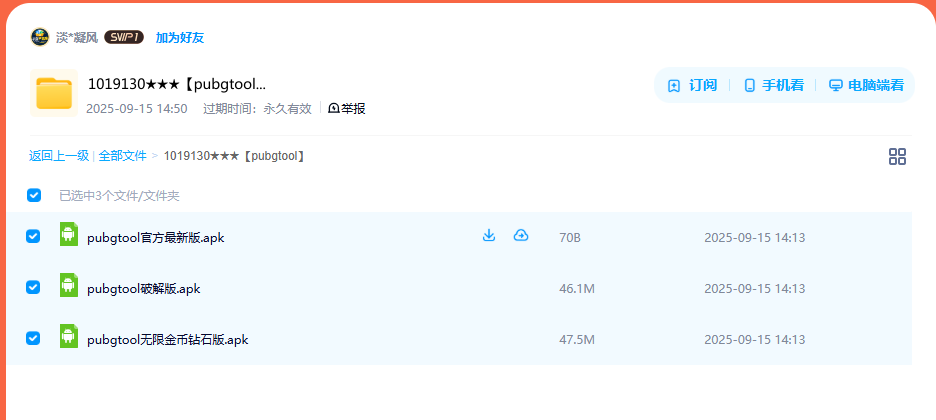Click the 47.5M file size
This screenshot has width=936, height=420.
577,340
